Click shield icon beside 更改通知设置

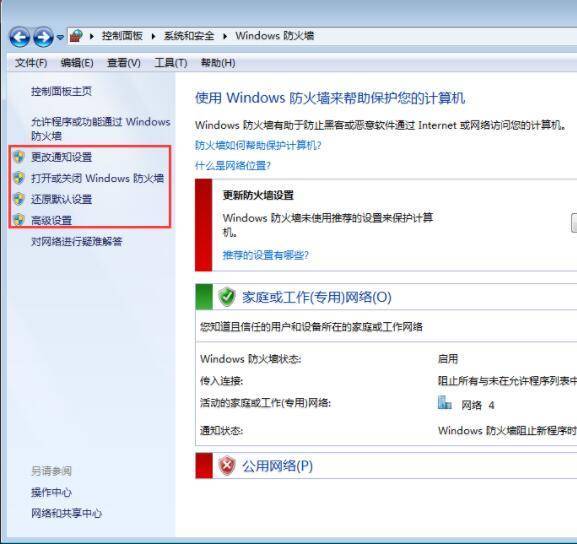(x=19, y=157)
